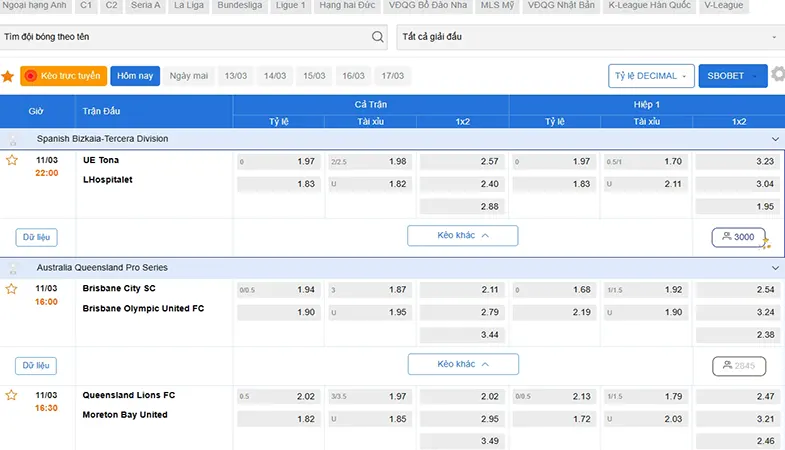Click the Kèo trực tuyến button
This screenshot has width=785, height=450.
(x=64, y=76)
